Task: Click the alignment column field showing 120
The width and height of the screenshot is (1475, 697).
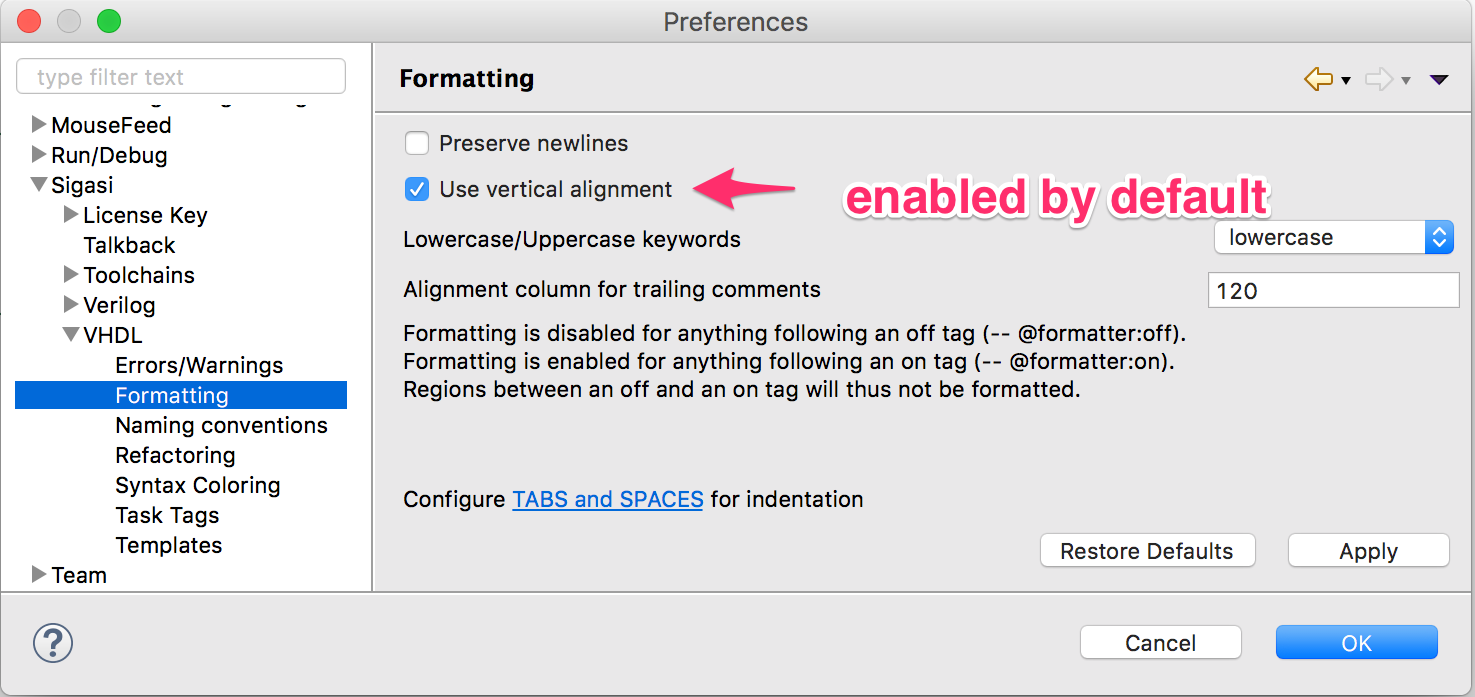Action: tap(1333, 291)
